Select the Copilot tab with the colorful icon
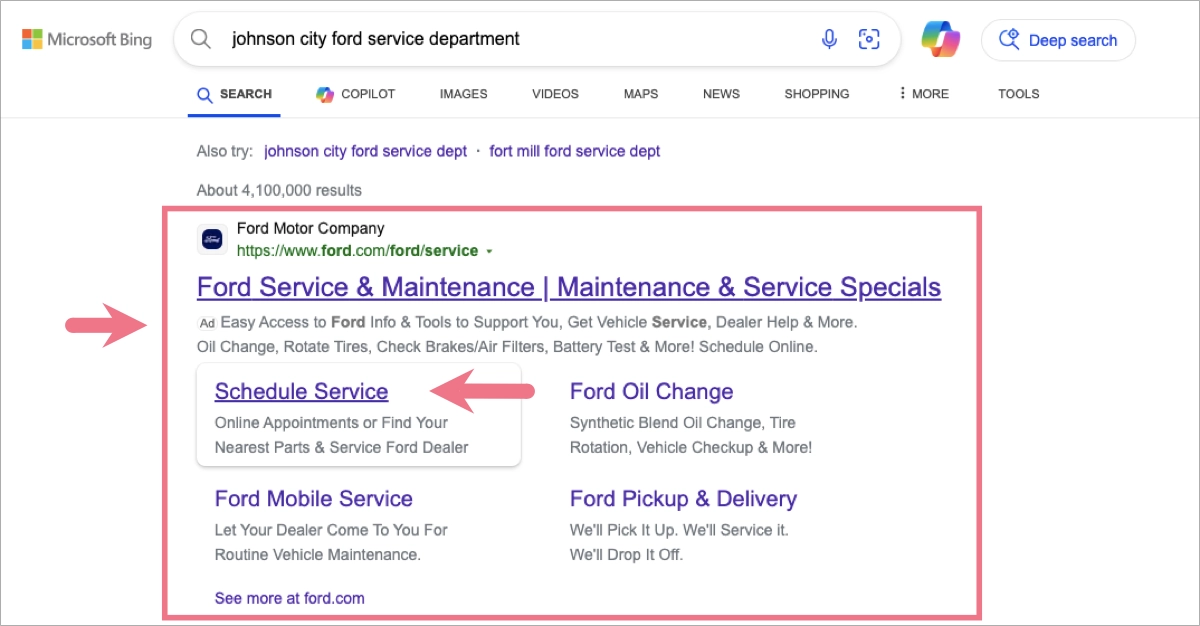The width and height of the screenshot is (1200, 626). pos(354,93)
